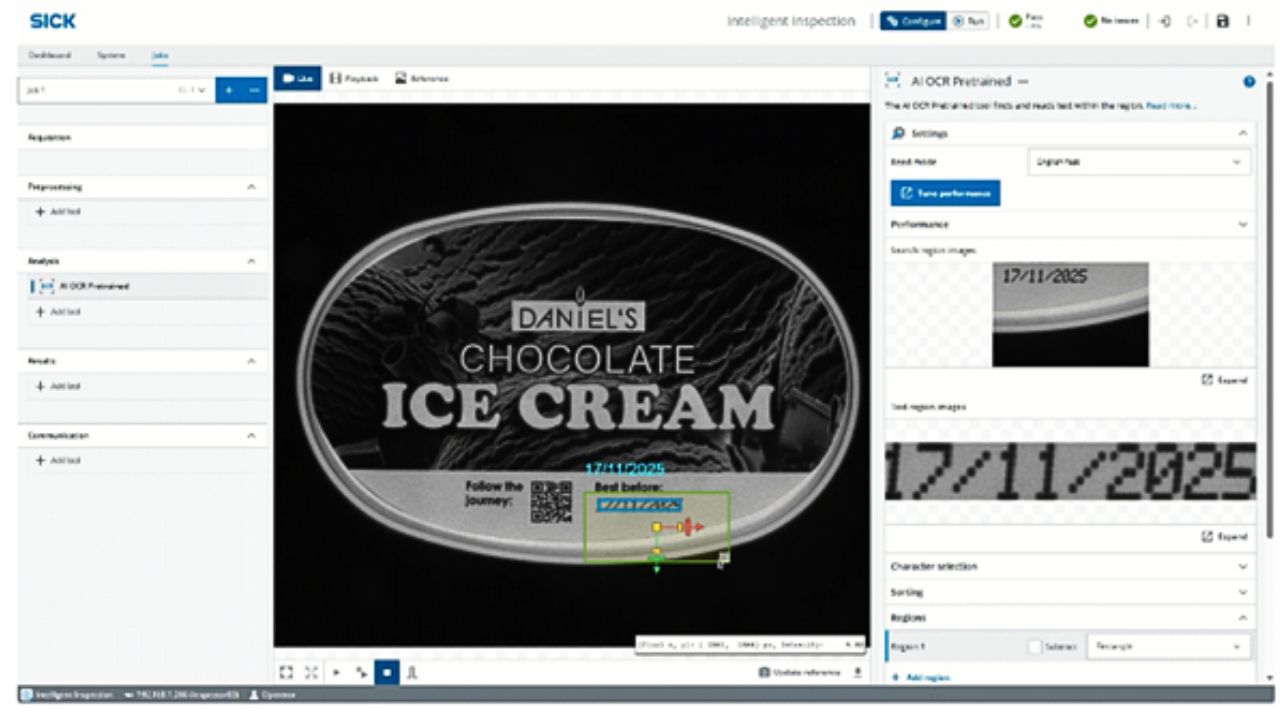Viewport: 1280px width, 720px height.
Task: Open the Region 1 shape dropdown
Action: (x=1167, y=647)
